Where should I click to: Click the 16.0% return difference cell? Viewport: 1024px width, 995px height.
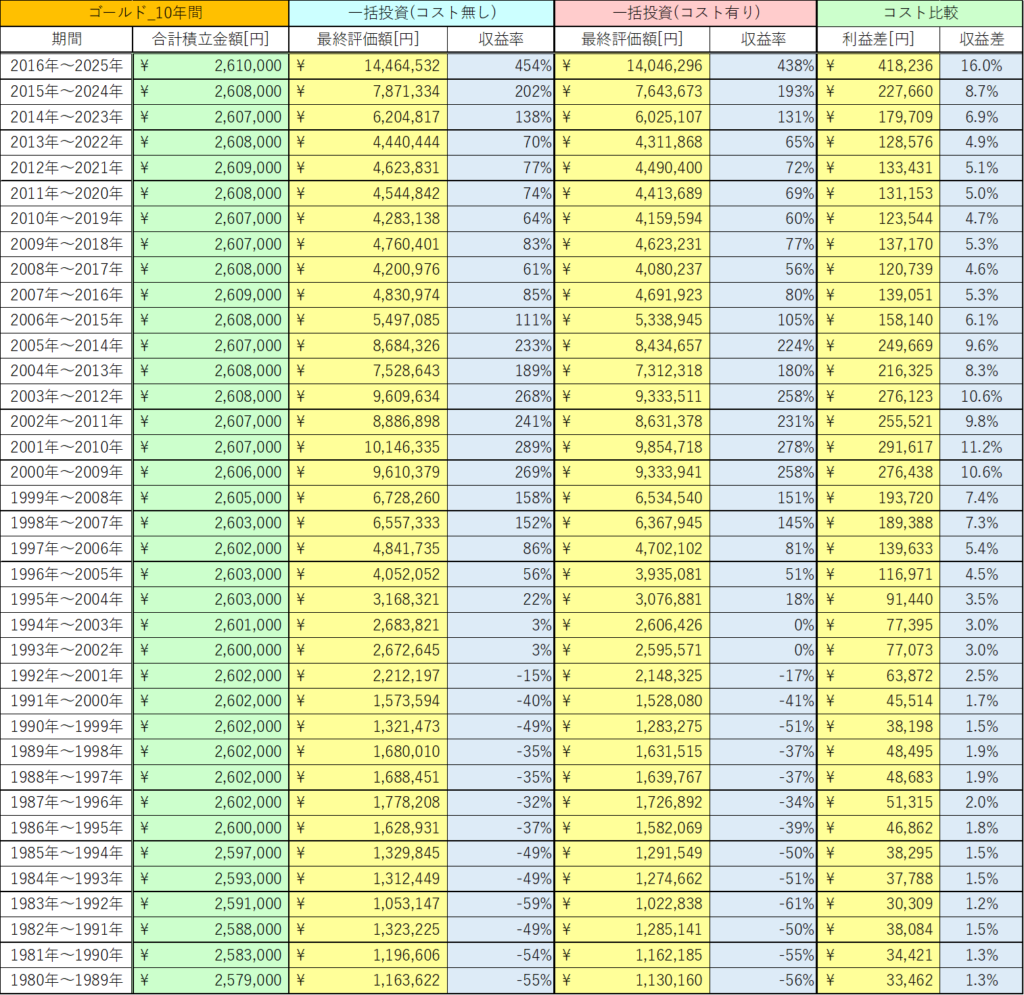pos(980,65)
